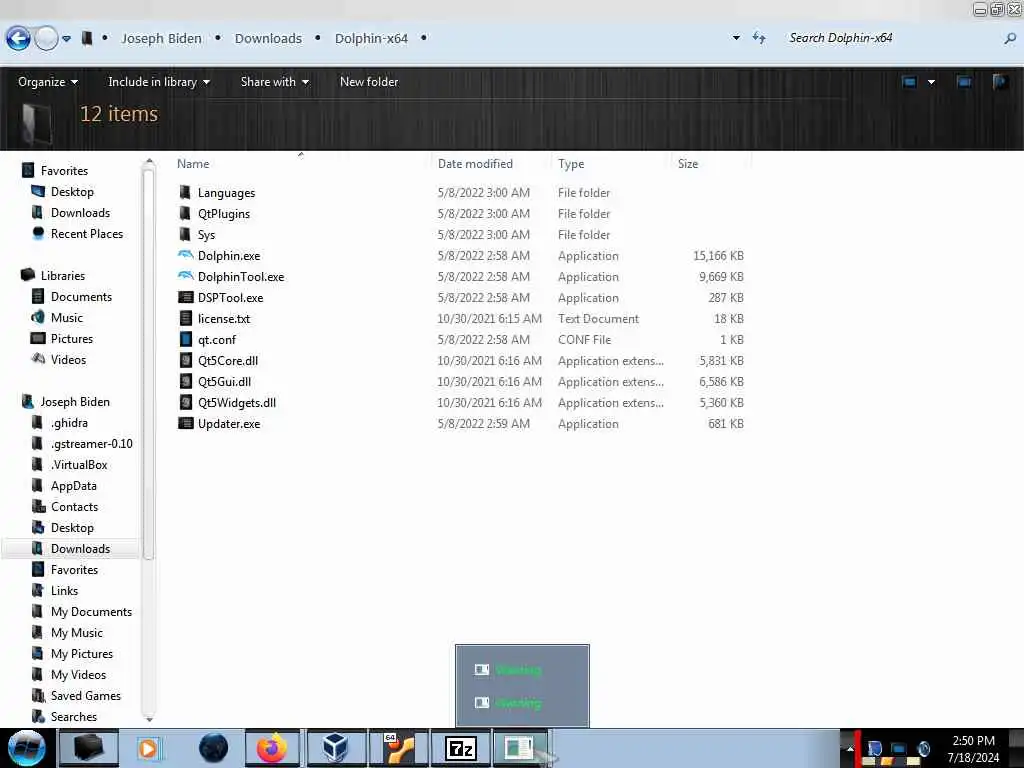Open Music library
The width and height of the screenshot is (1024, 768).
pyautogui.click(x=67, y=317)
